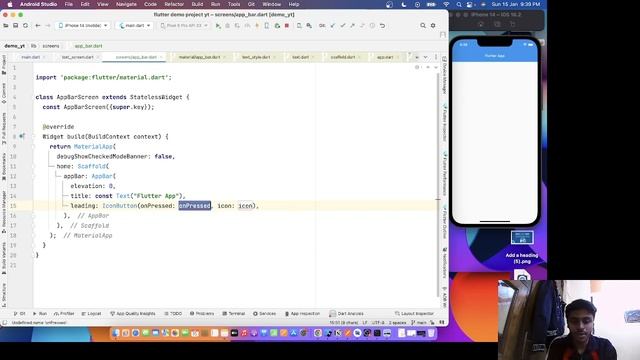Switch to the material/app_bar.dart tab
The height and width of the screenshot is (360, 640).
click(200, 57)
